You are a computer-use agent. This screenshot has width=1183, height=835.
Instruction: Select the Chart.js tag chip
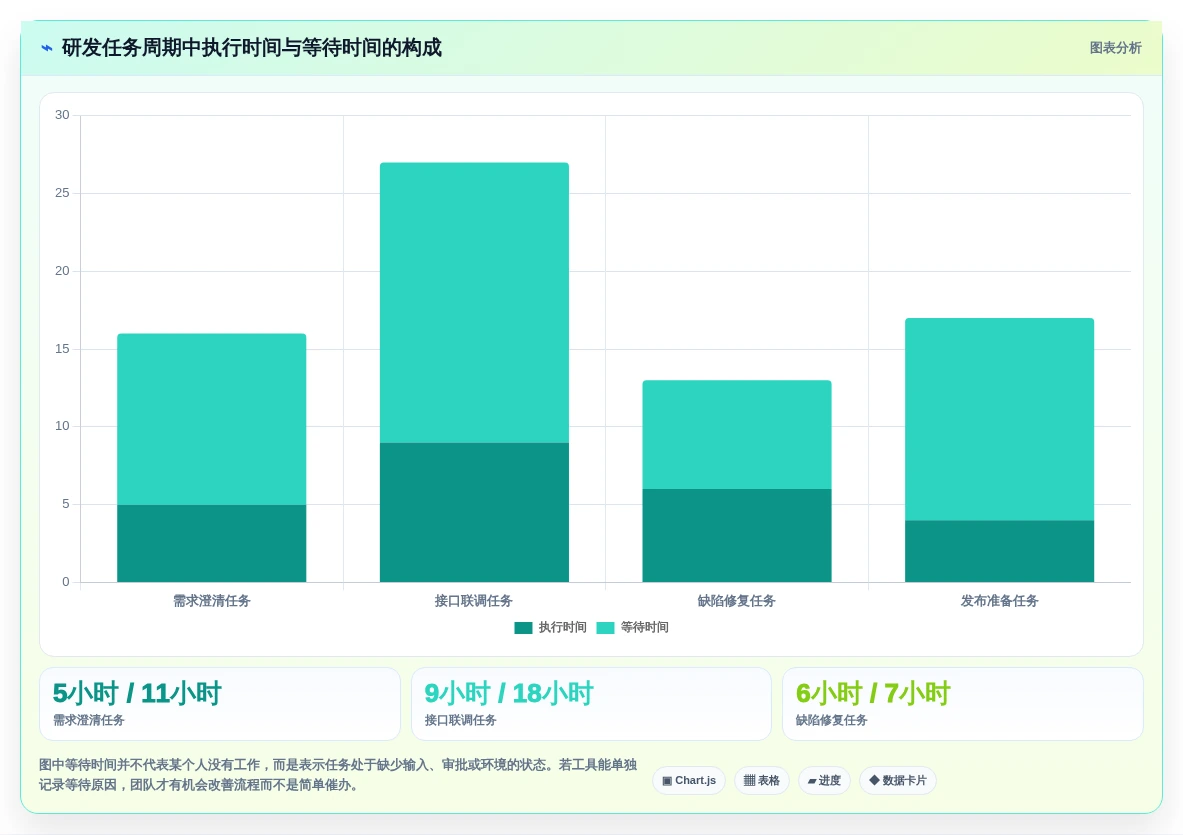click(689, 781)
